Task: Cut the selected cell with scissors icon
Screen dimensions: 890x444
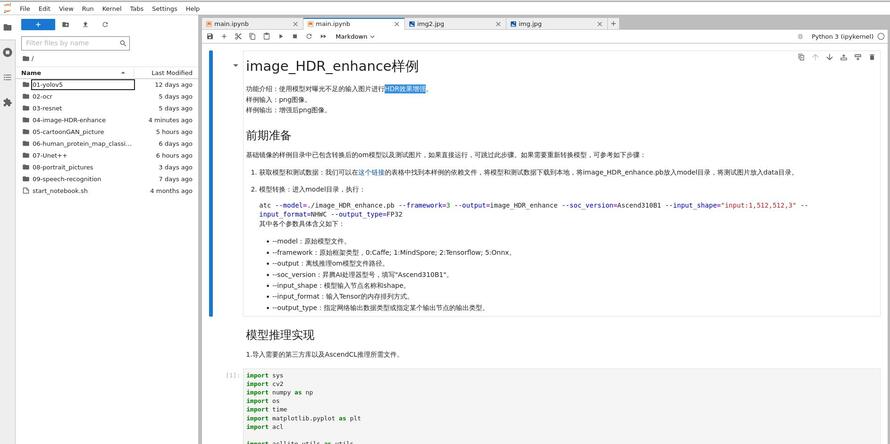Action: click(238, 37)
